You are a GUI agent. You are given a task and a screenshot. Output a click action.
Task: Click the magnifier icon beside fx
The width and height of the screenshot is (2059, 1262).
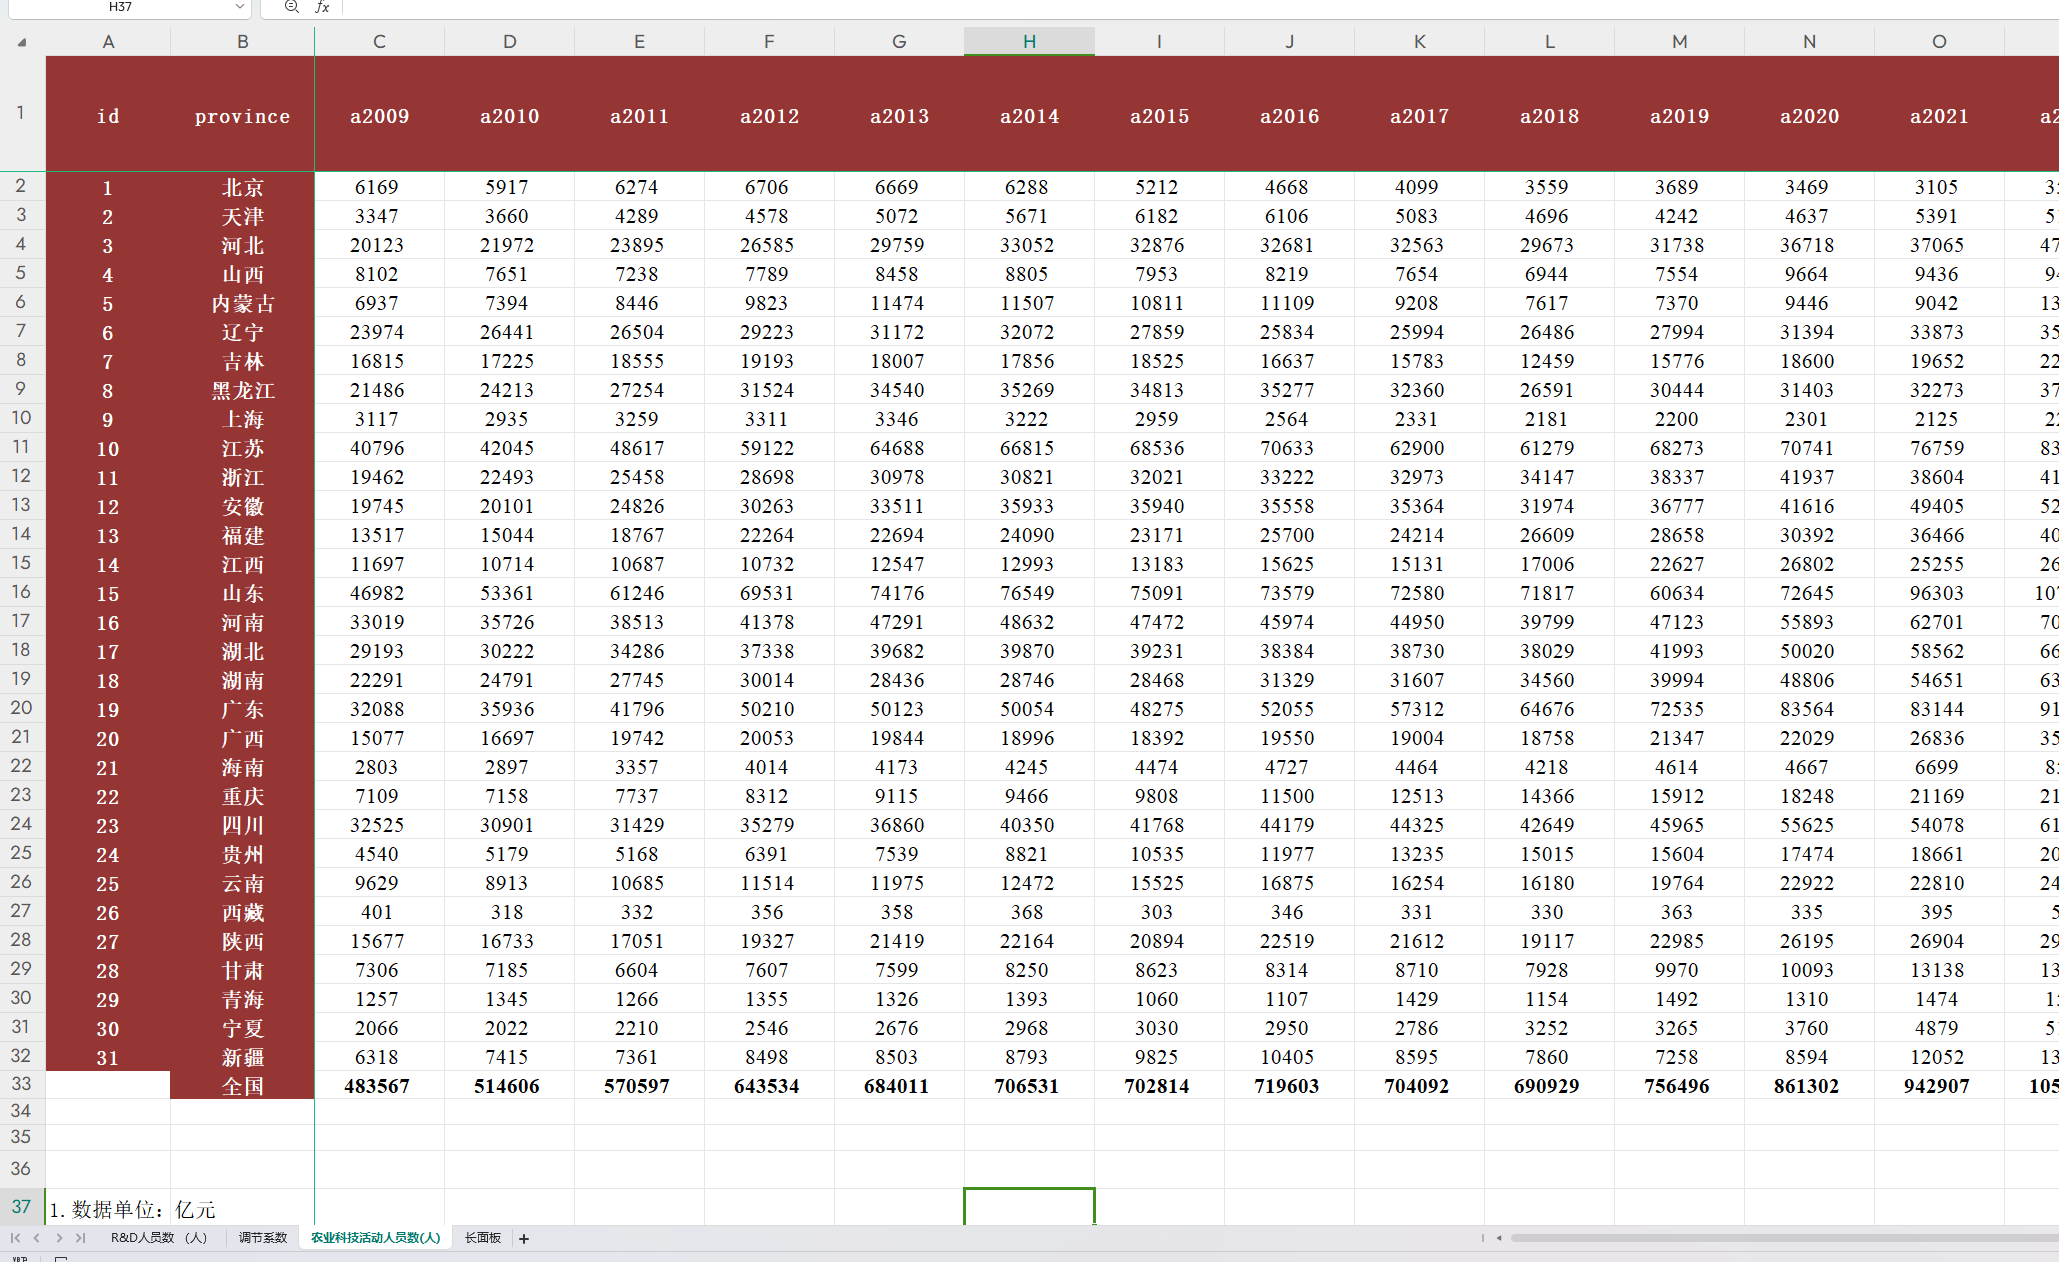click(291, 7)
